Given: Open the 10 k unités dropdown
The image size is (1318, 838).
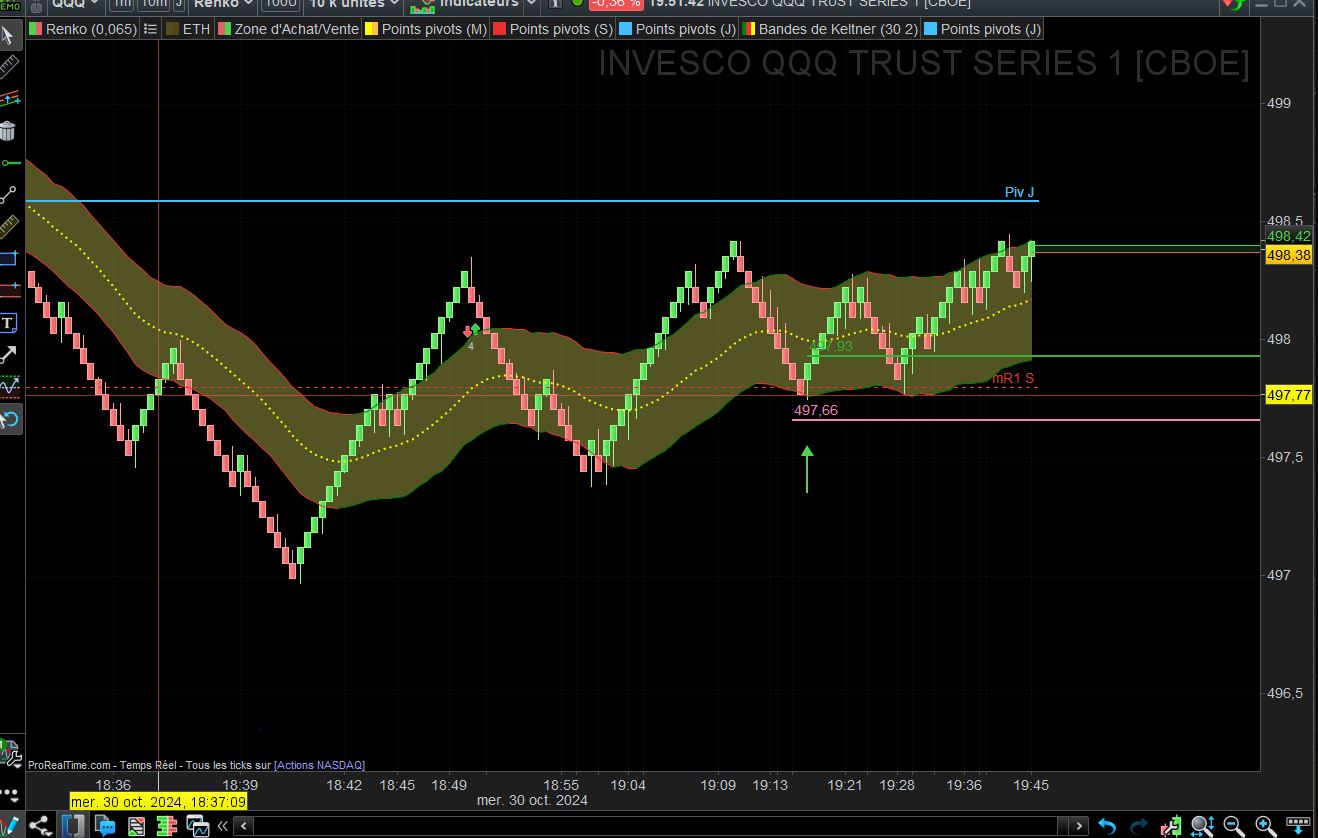Looking at the screenshot, I should tap(353, 4).
